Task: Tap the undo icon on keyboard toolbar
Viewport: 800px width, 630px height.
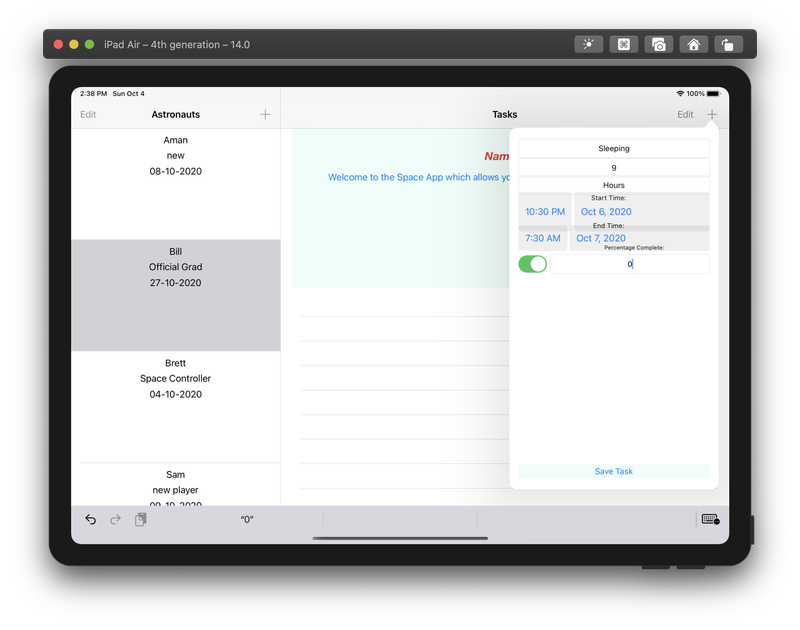Action: pyautogui.click(x=90, y=520)
